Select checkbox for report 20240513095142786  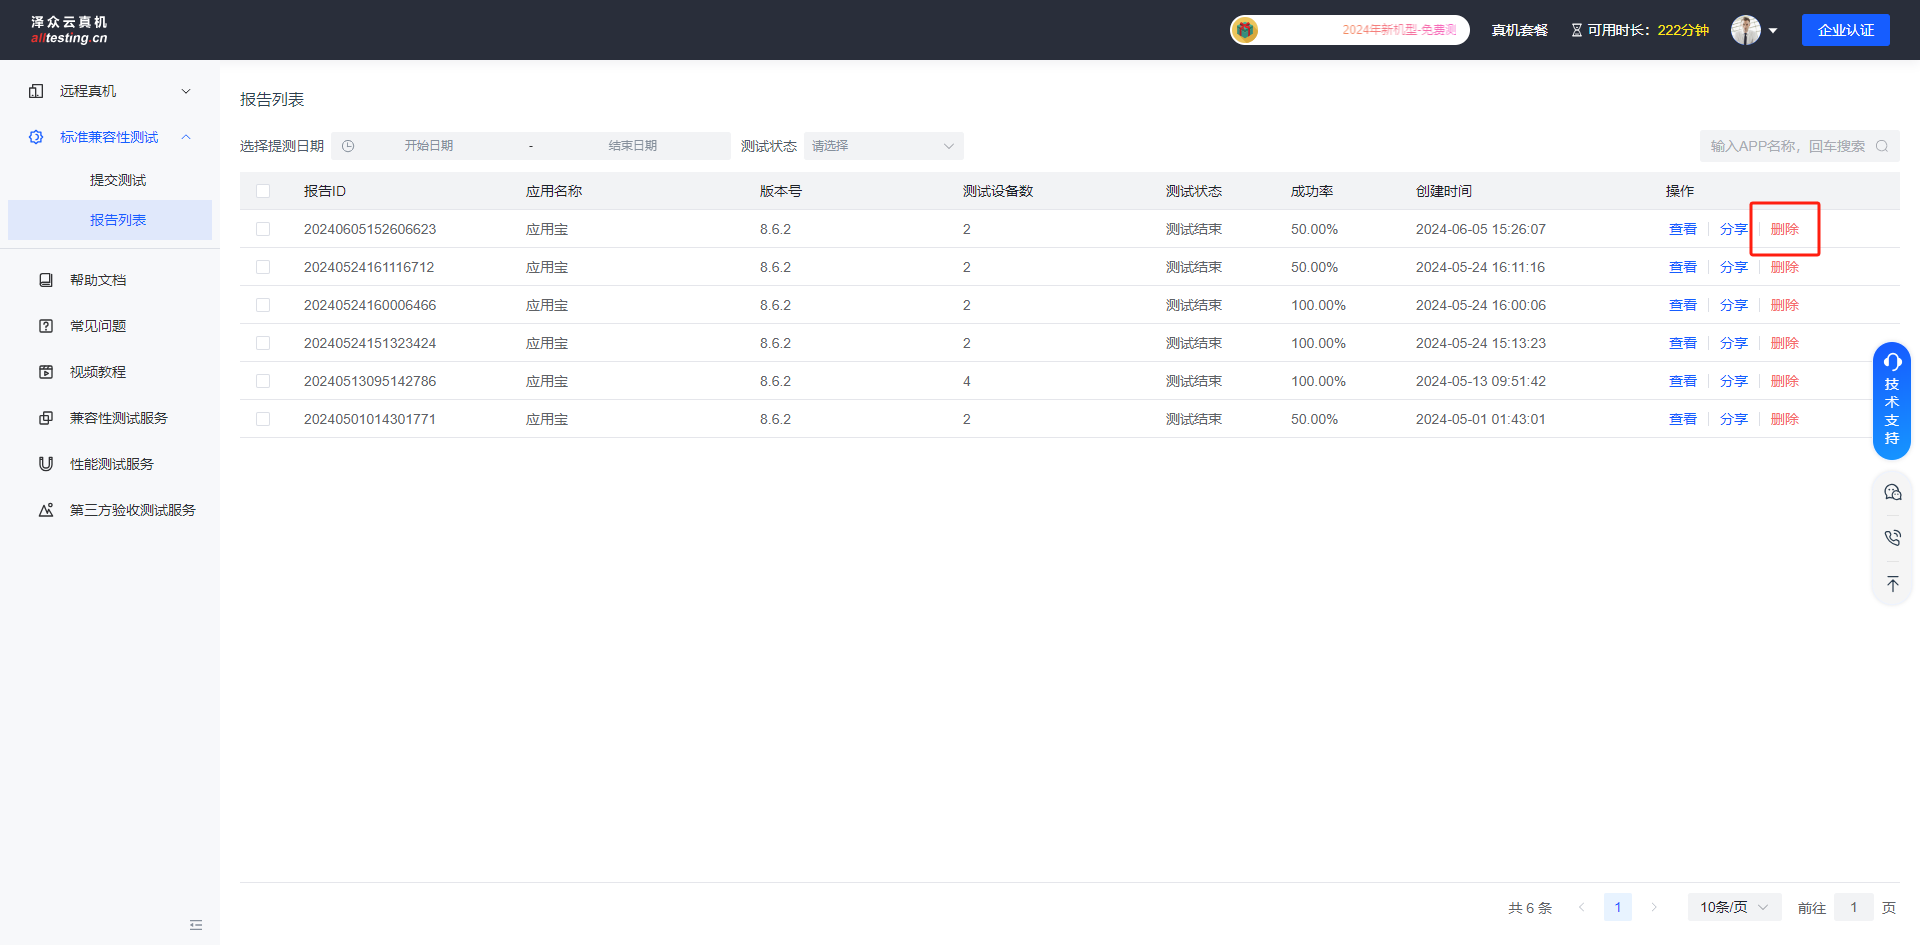(x=263, y=381)
